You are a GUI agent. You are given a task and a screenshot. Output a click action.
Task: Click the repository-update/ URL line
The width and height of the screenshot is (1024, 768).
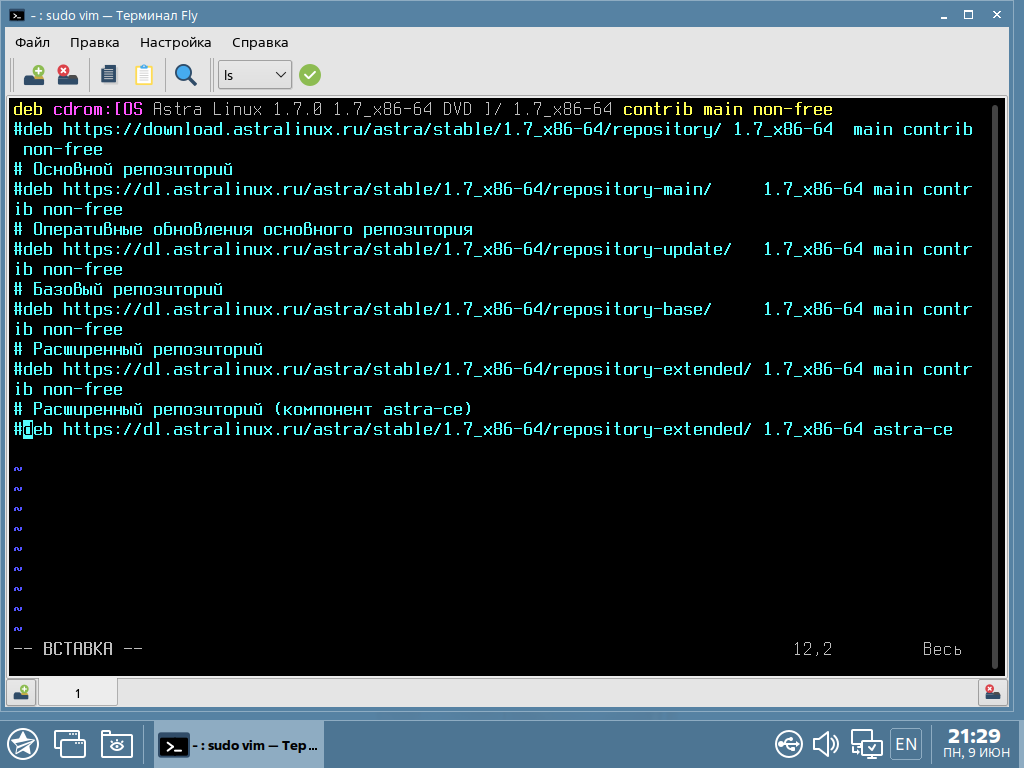(493, 259)
